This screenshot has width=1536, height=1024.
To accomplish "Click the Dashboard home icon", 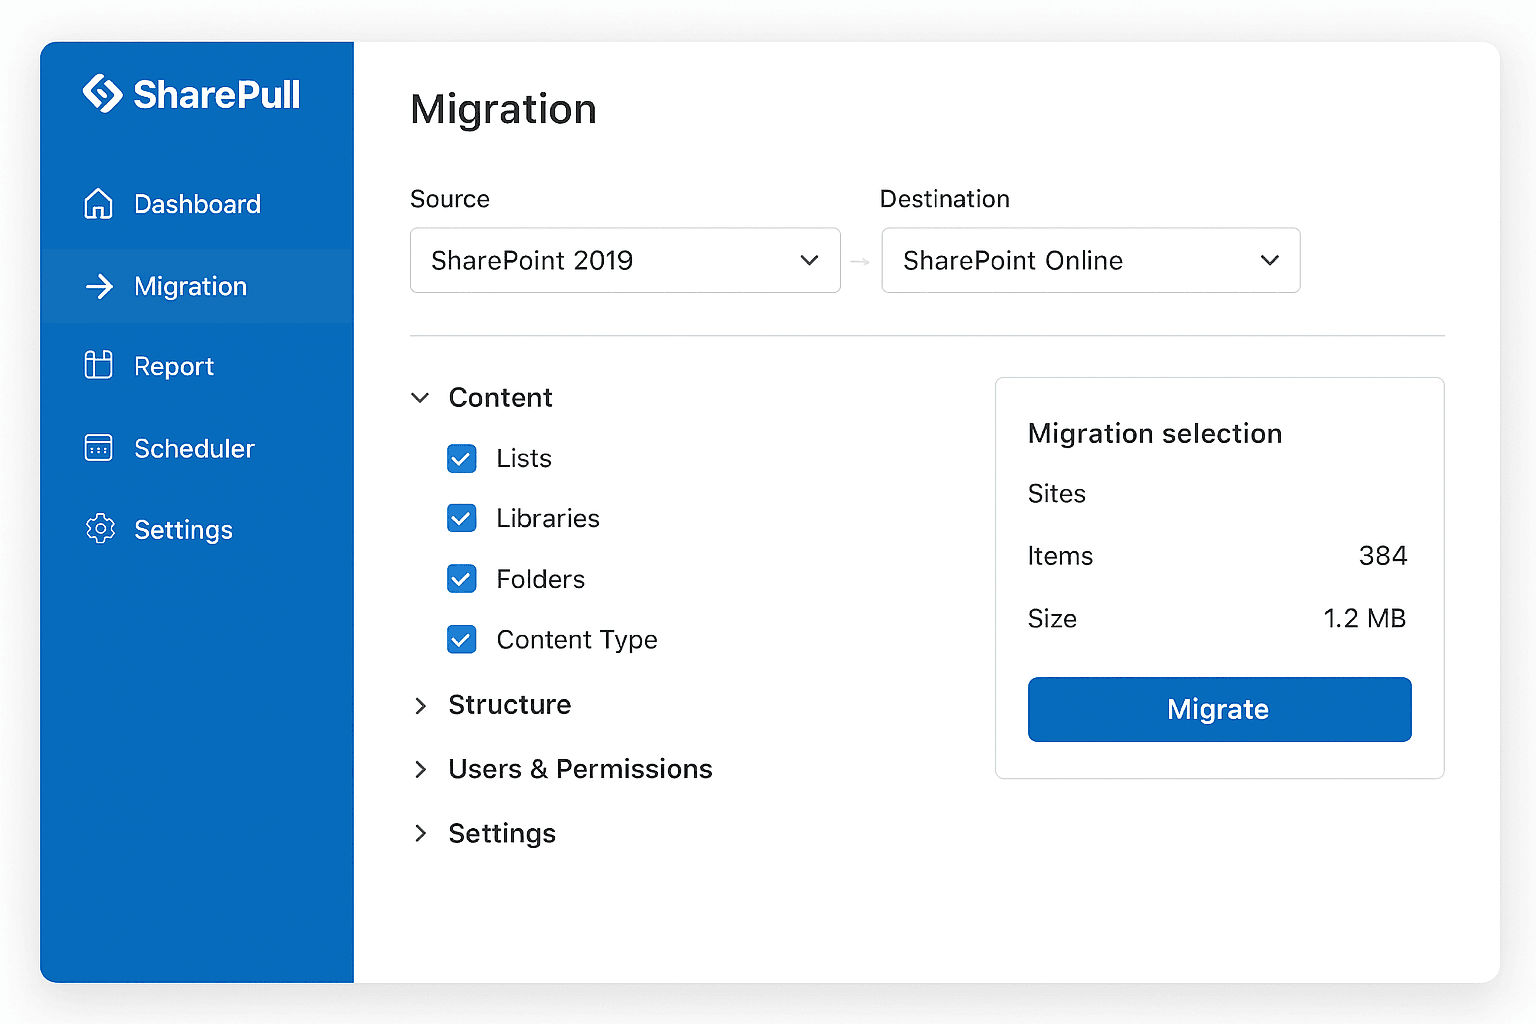I will tap(98, 204).
